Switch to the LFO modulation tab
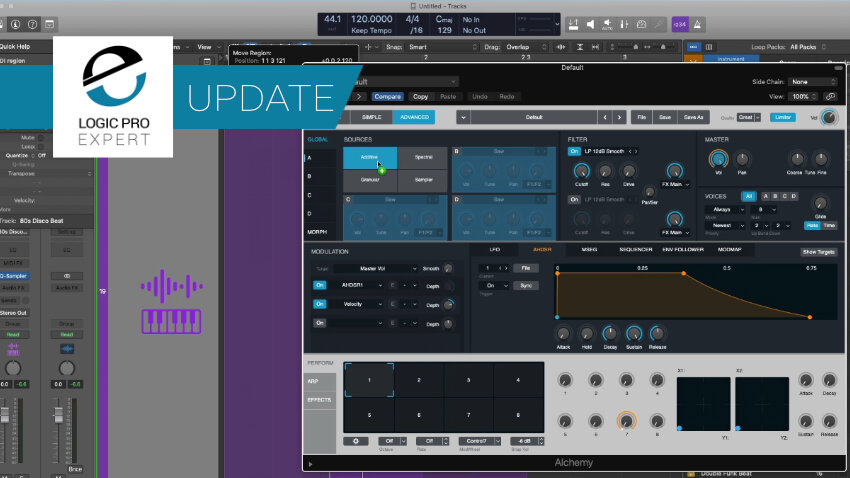 [495, 250]
